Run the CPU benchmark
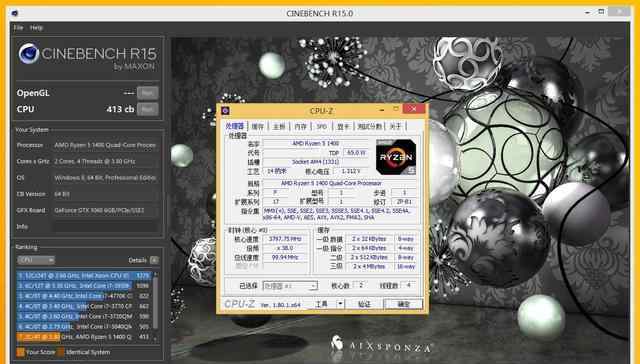The height and width of the screenshot is (364, 640). tap(147, 109)
